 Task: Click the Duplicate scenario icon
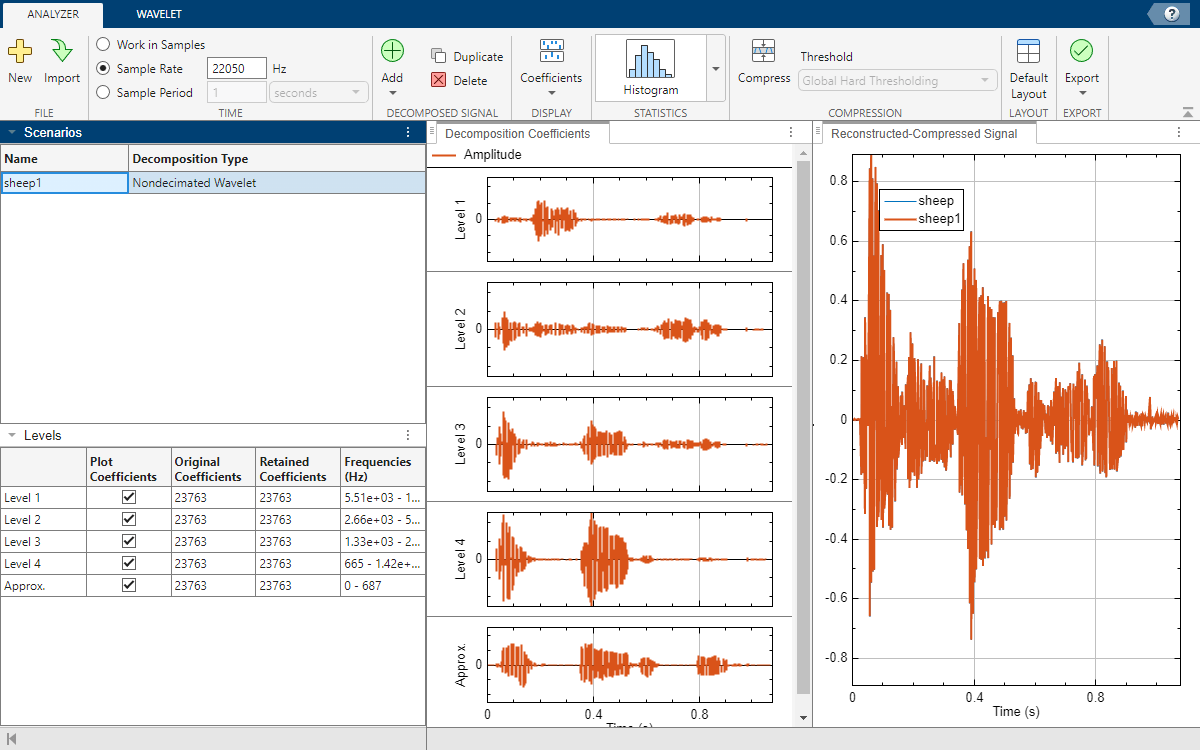(x=439, y=57)
